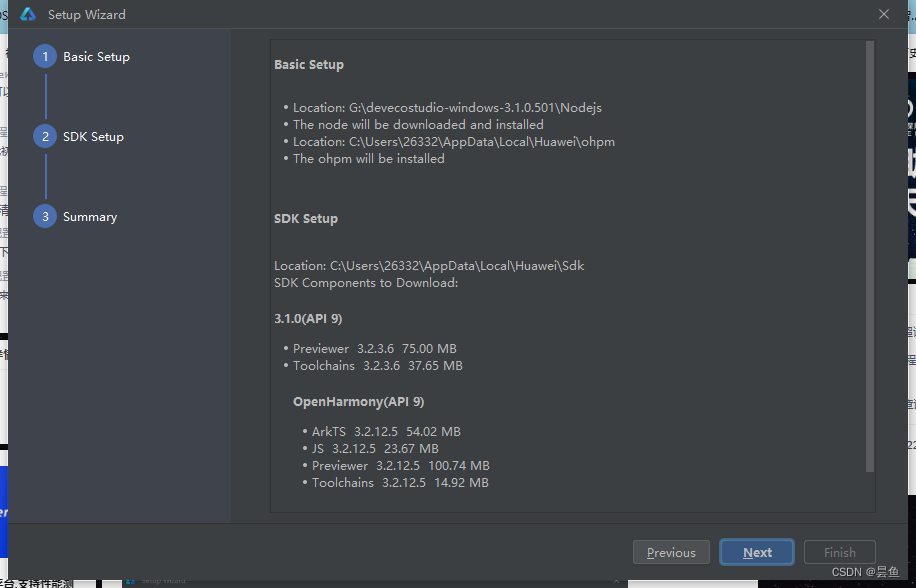The image size is (916, 588).
Task: Click 'The node will be downloaded and installed'
Action: (418, 124)
